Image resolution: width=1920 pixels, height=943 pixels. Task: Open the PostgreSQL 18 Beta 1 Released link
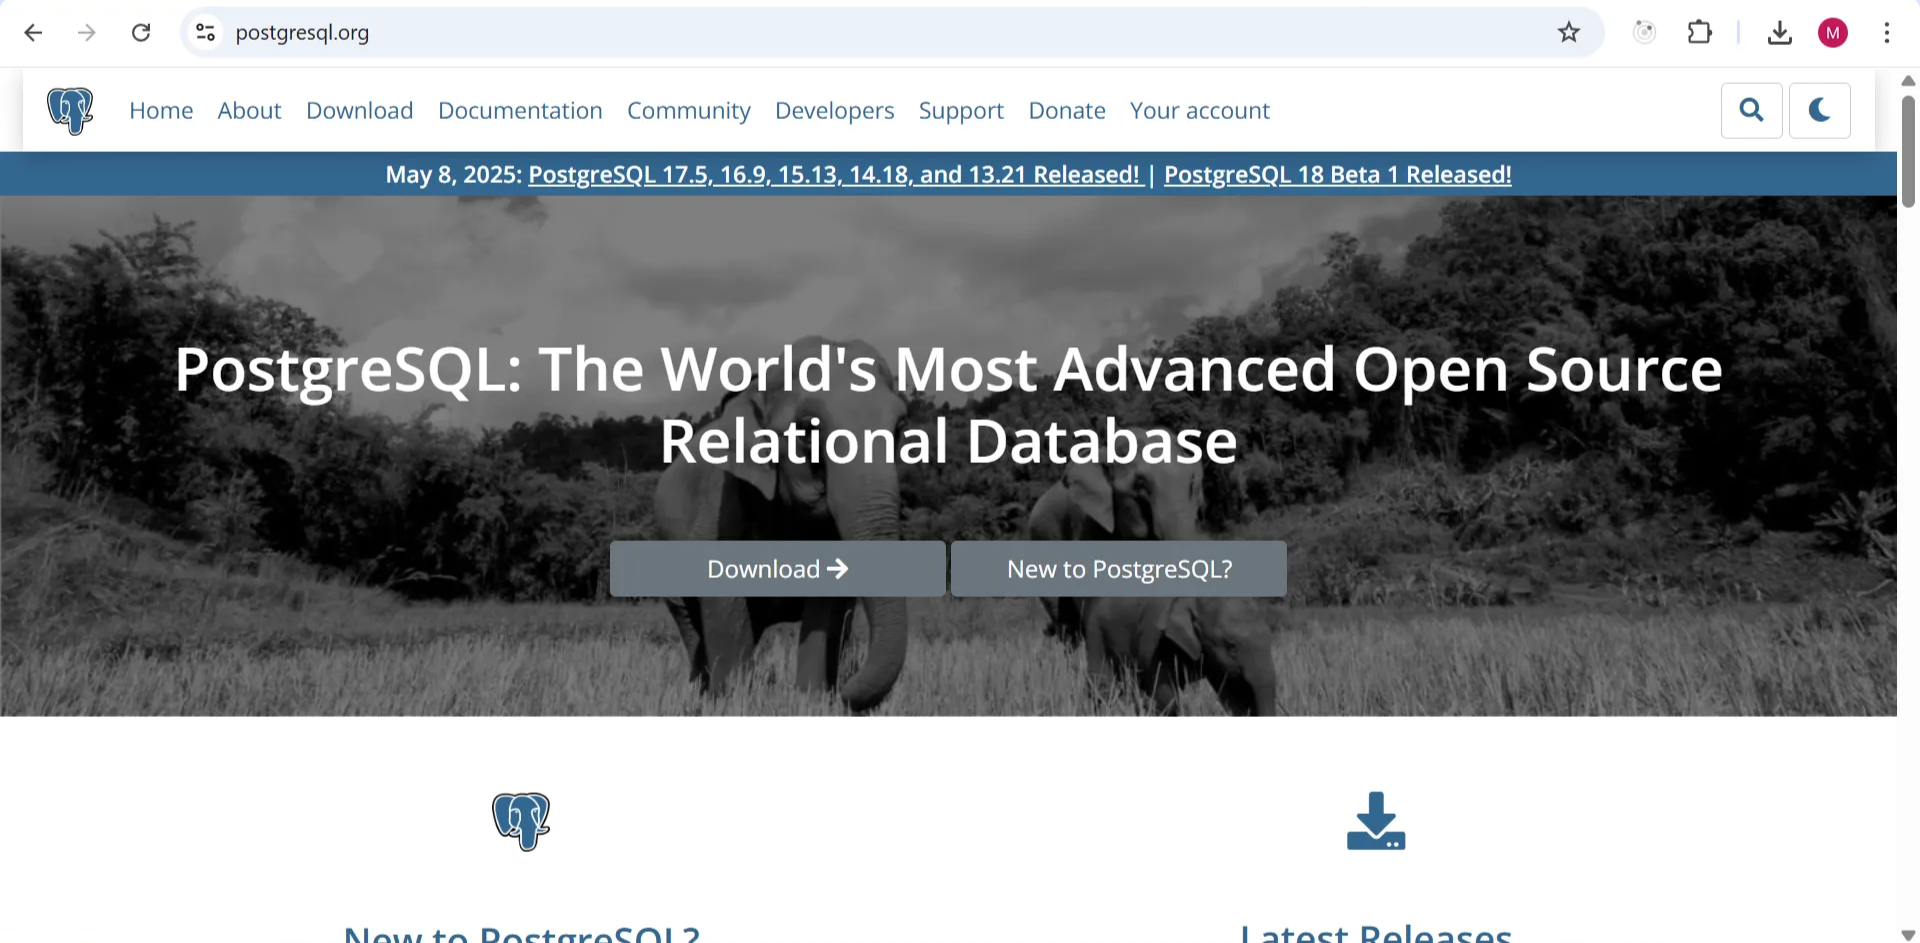coord(1338,174)
